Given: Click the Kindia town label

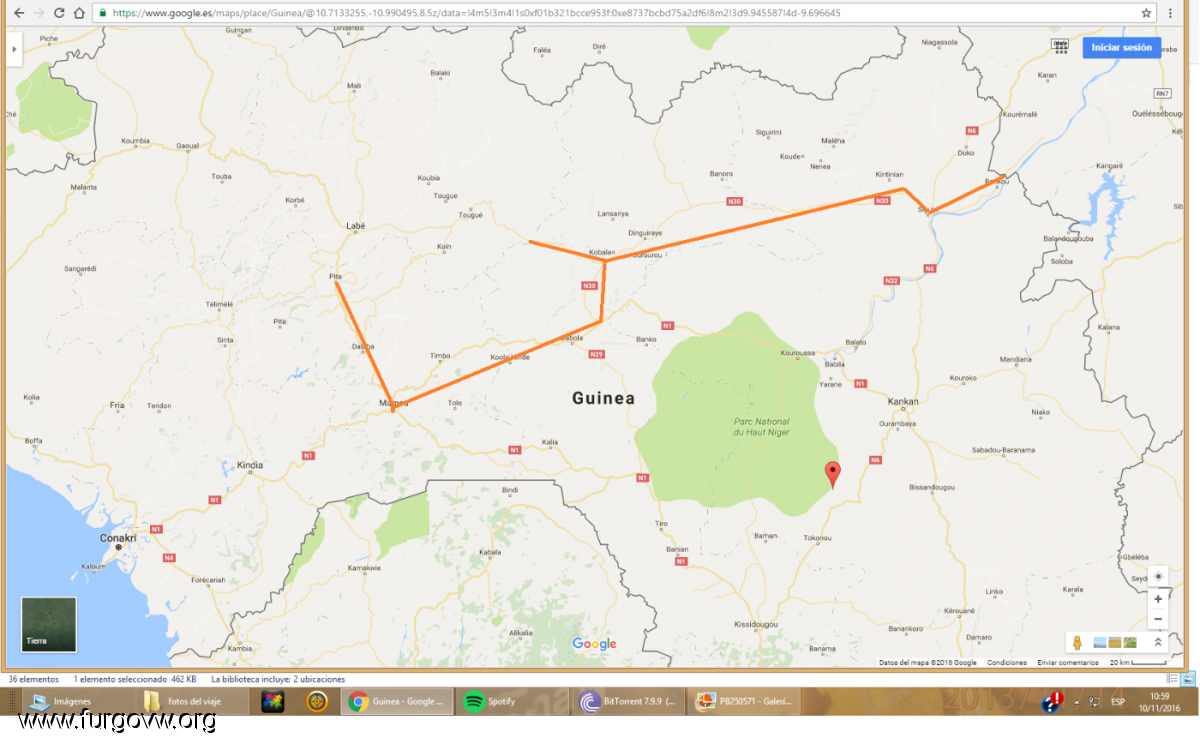Looking at the screenshot, I should click(250, 465).
